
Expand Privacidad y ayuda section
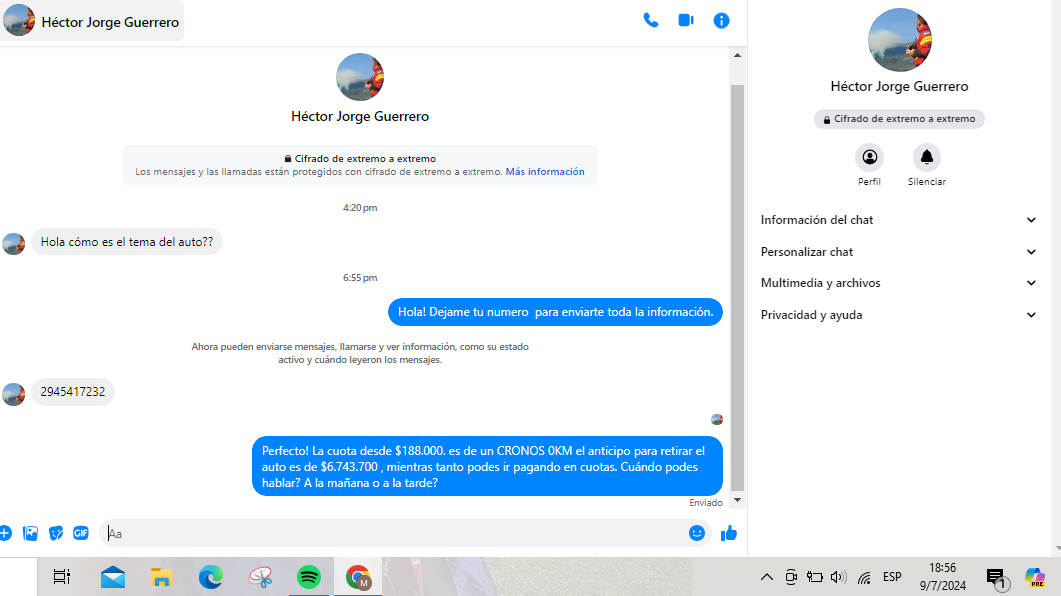click(x=899, y=315)
